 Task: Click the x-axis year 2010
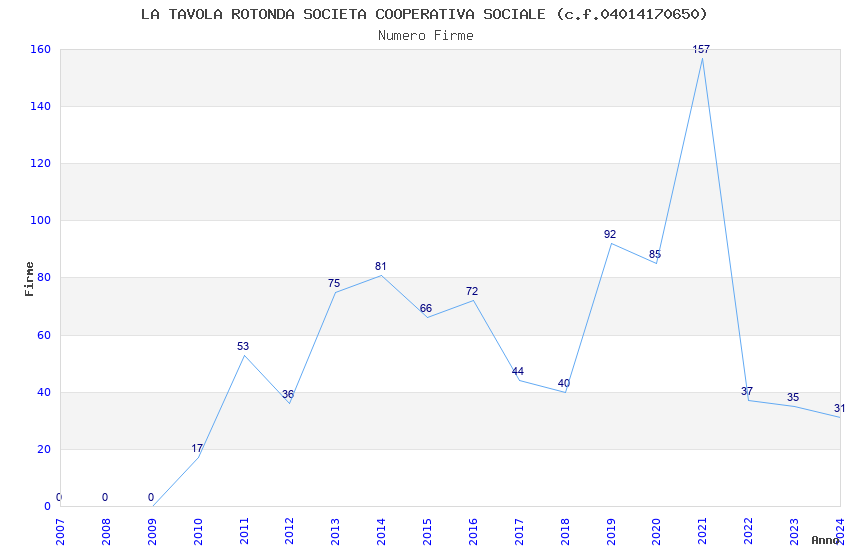(x=198, y=532)
